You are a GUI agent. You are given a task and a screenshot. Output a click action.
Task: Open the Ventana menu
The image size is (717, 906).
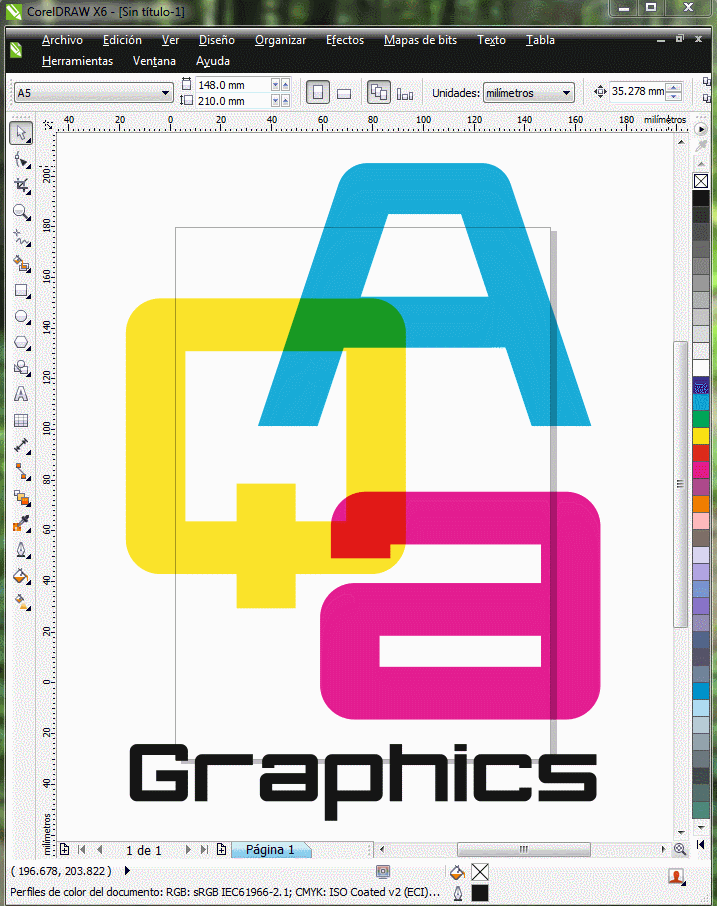(x=154, y=61)
